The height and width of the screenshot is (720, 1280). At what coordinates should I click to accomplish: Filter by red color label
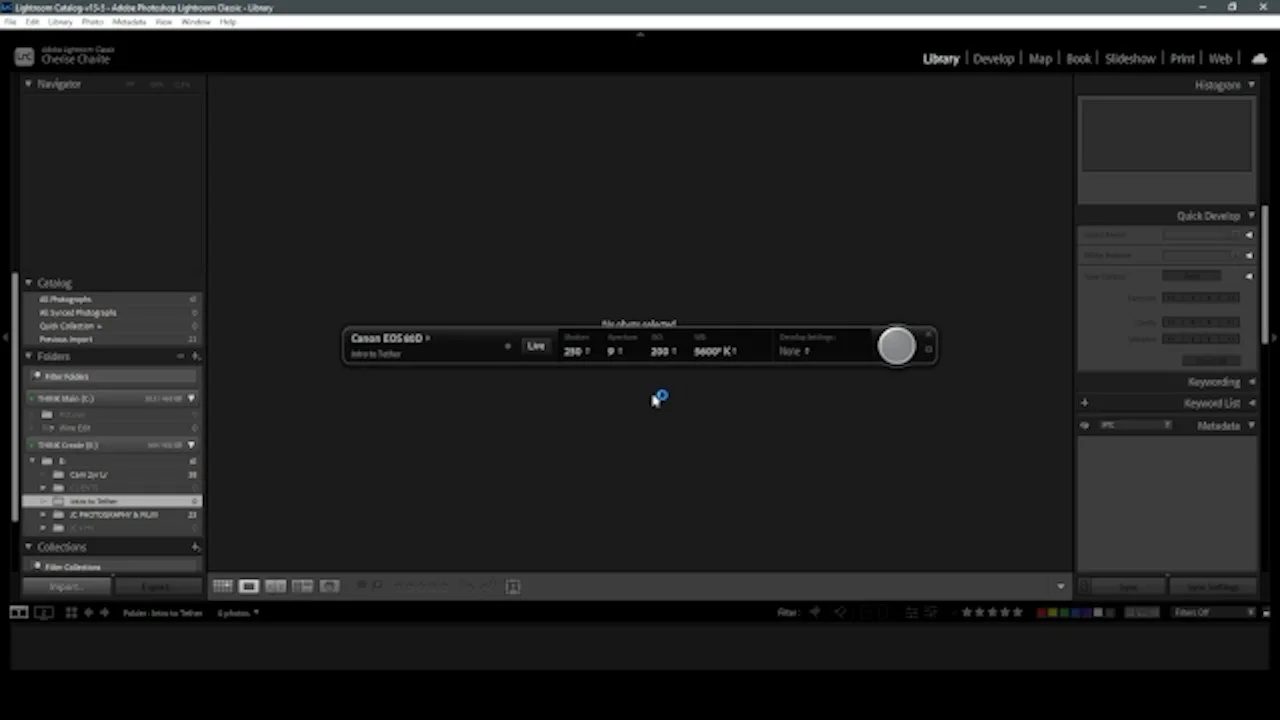[x=1043, y=612]
